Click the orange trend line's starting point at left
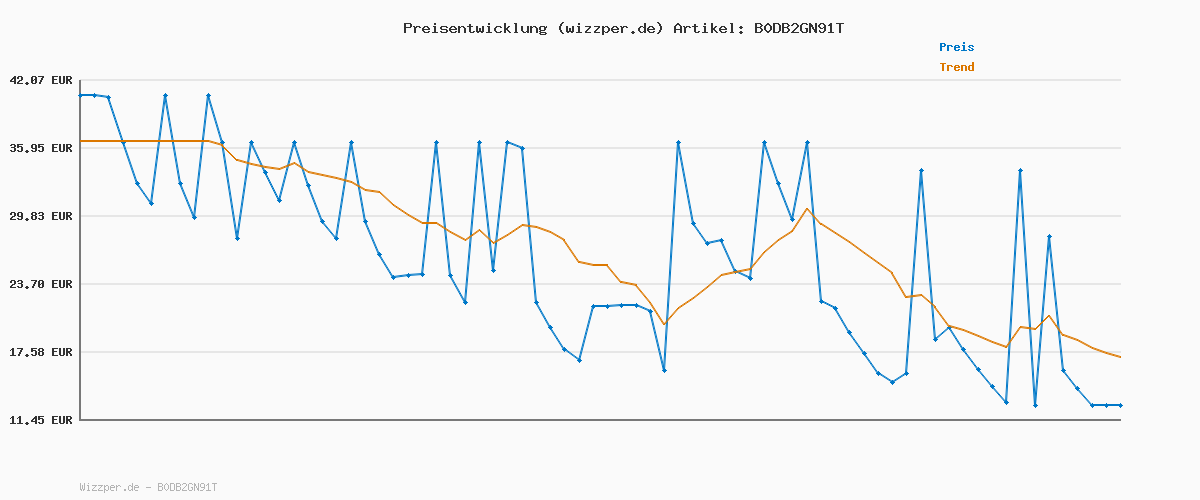This screenshot has width=1200, height=500. click(81, 141)
